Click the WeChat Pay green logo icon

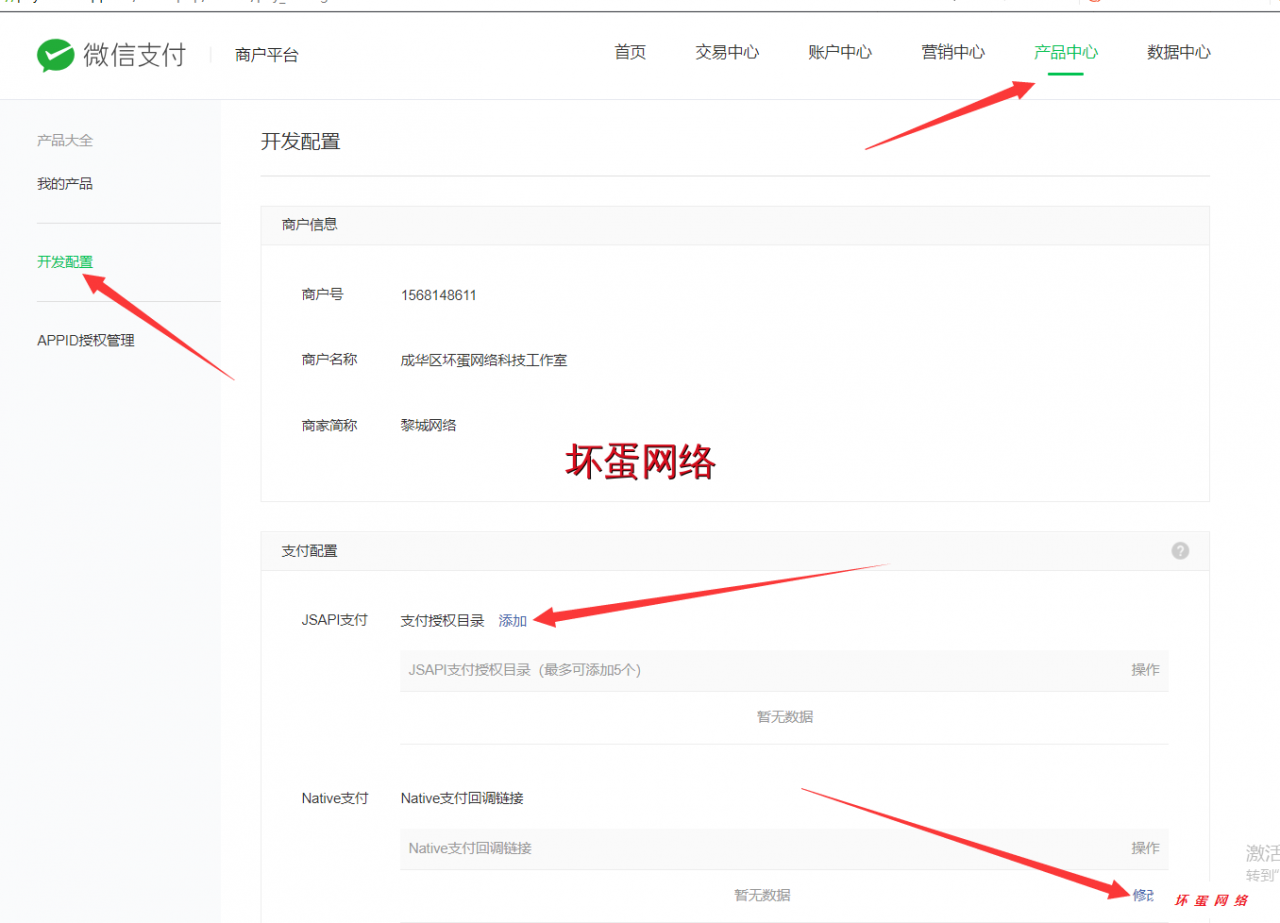56,55
